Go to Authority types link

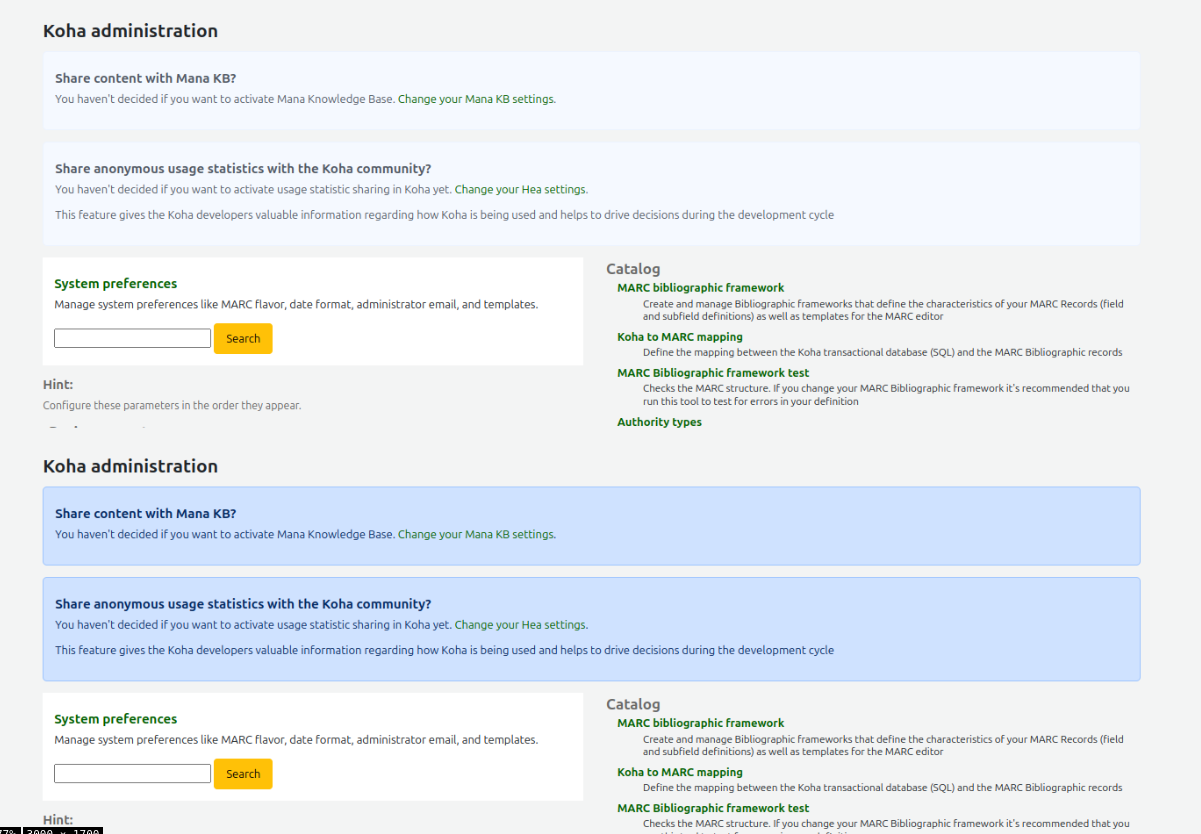[659, 422]
